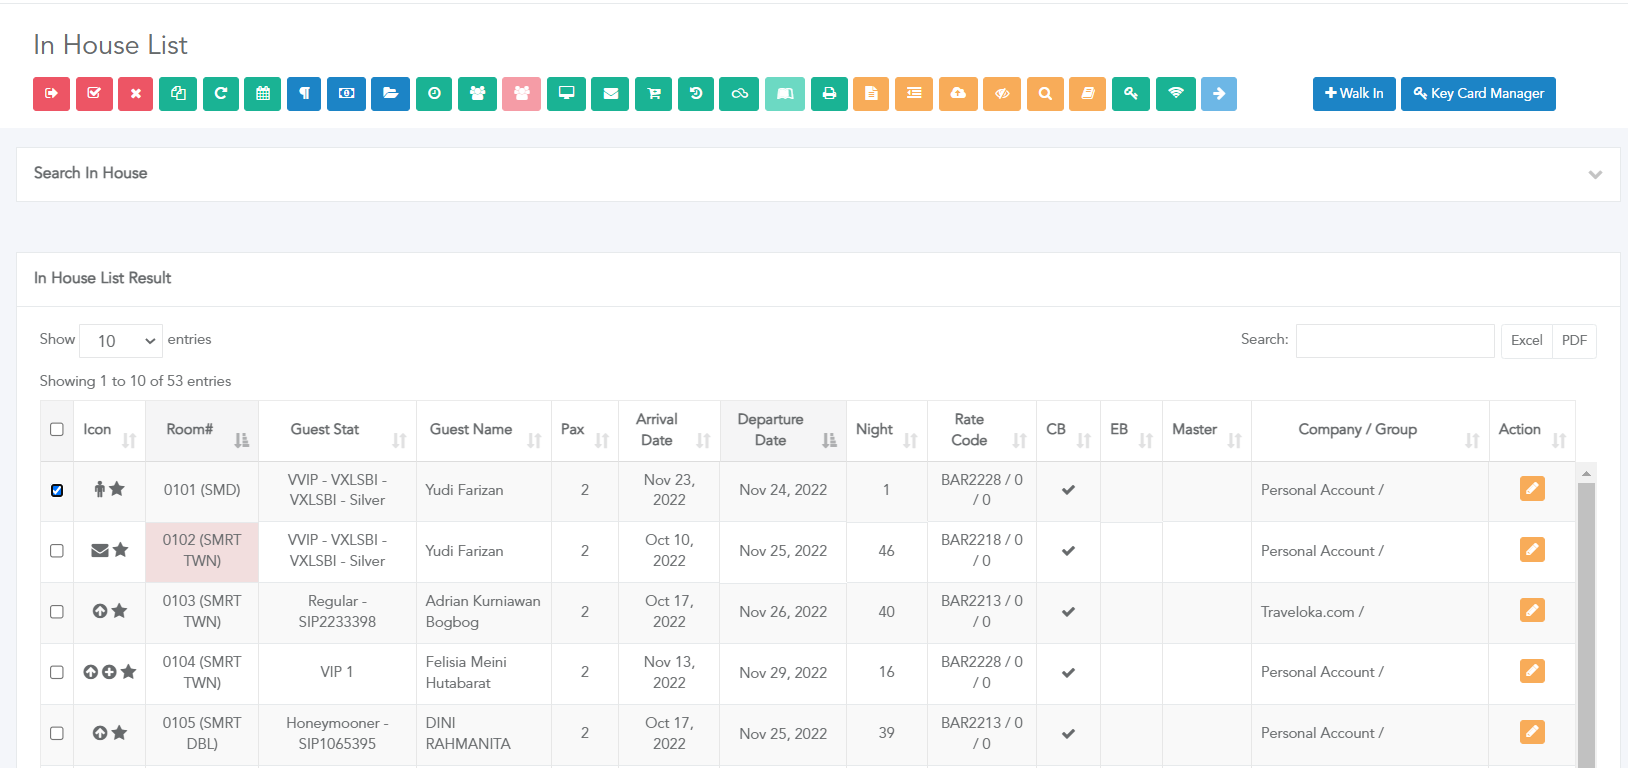Click the blue money bill icon
1628x768 pixels.
click(x=346, y=94)
